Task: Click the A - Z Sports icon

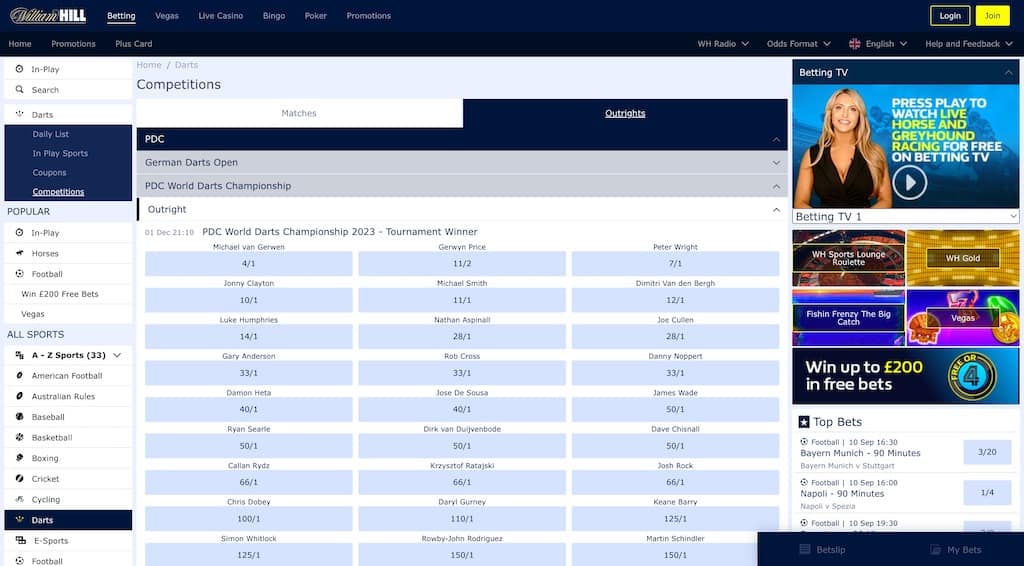Action: tap(20, 355)
